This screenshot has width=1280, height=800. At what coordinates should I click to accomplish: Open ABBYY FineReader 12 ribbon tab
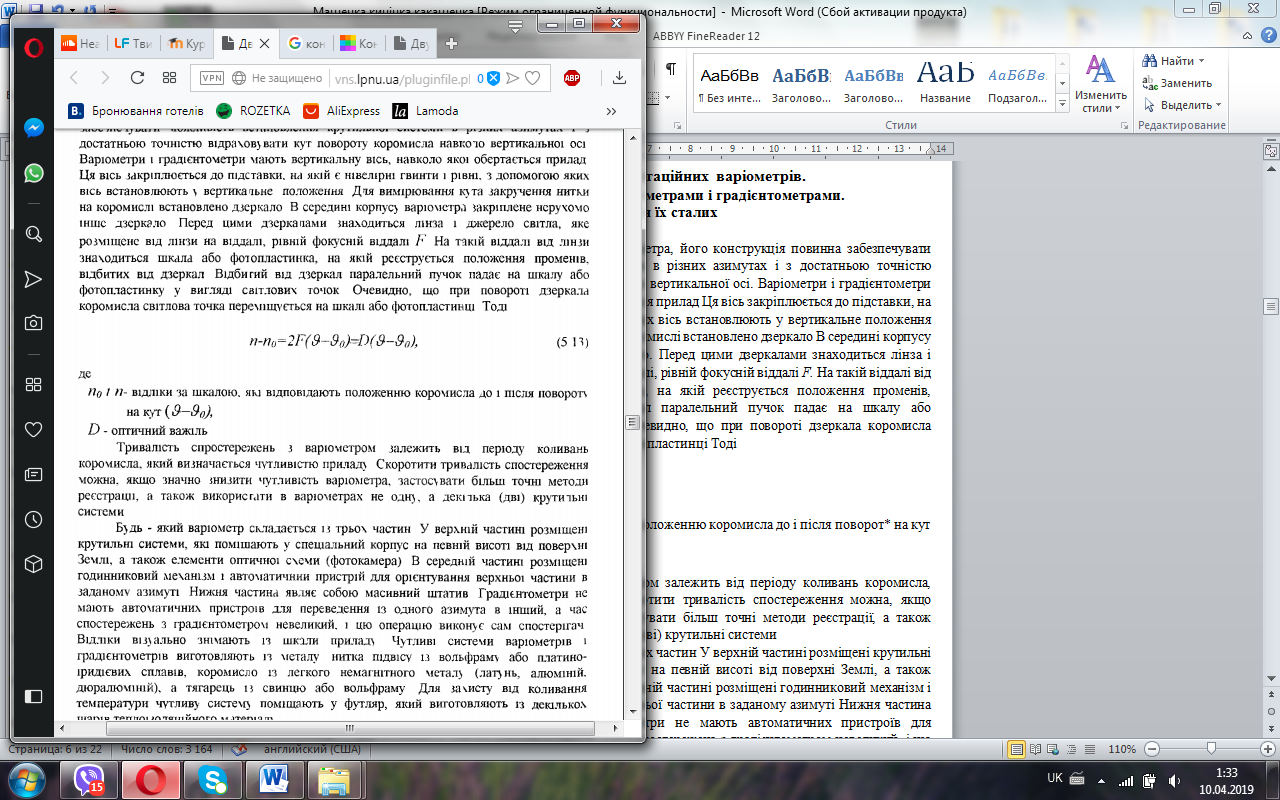pos(706,36)
